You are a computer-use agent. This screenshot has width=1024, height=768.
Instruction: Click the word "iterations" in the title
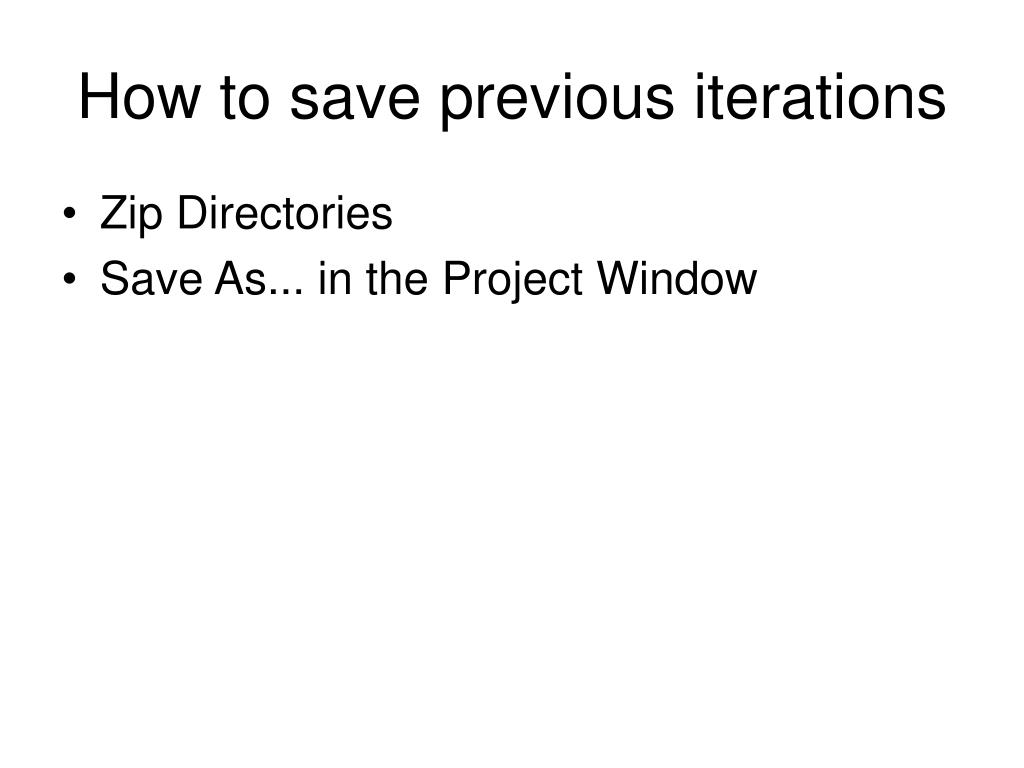(x=820, y=97)
